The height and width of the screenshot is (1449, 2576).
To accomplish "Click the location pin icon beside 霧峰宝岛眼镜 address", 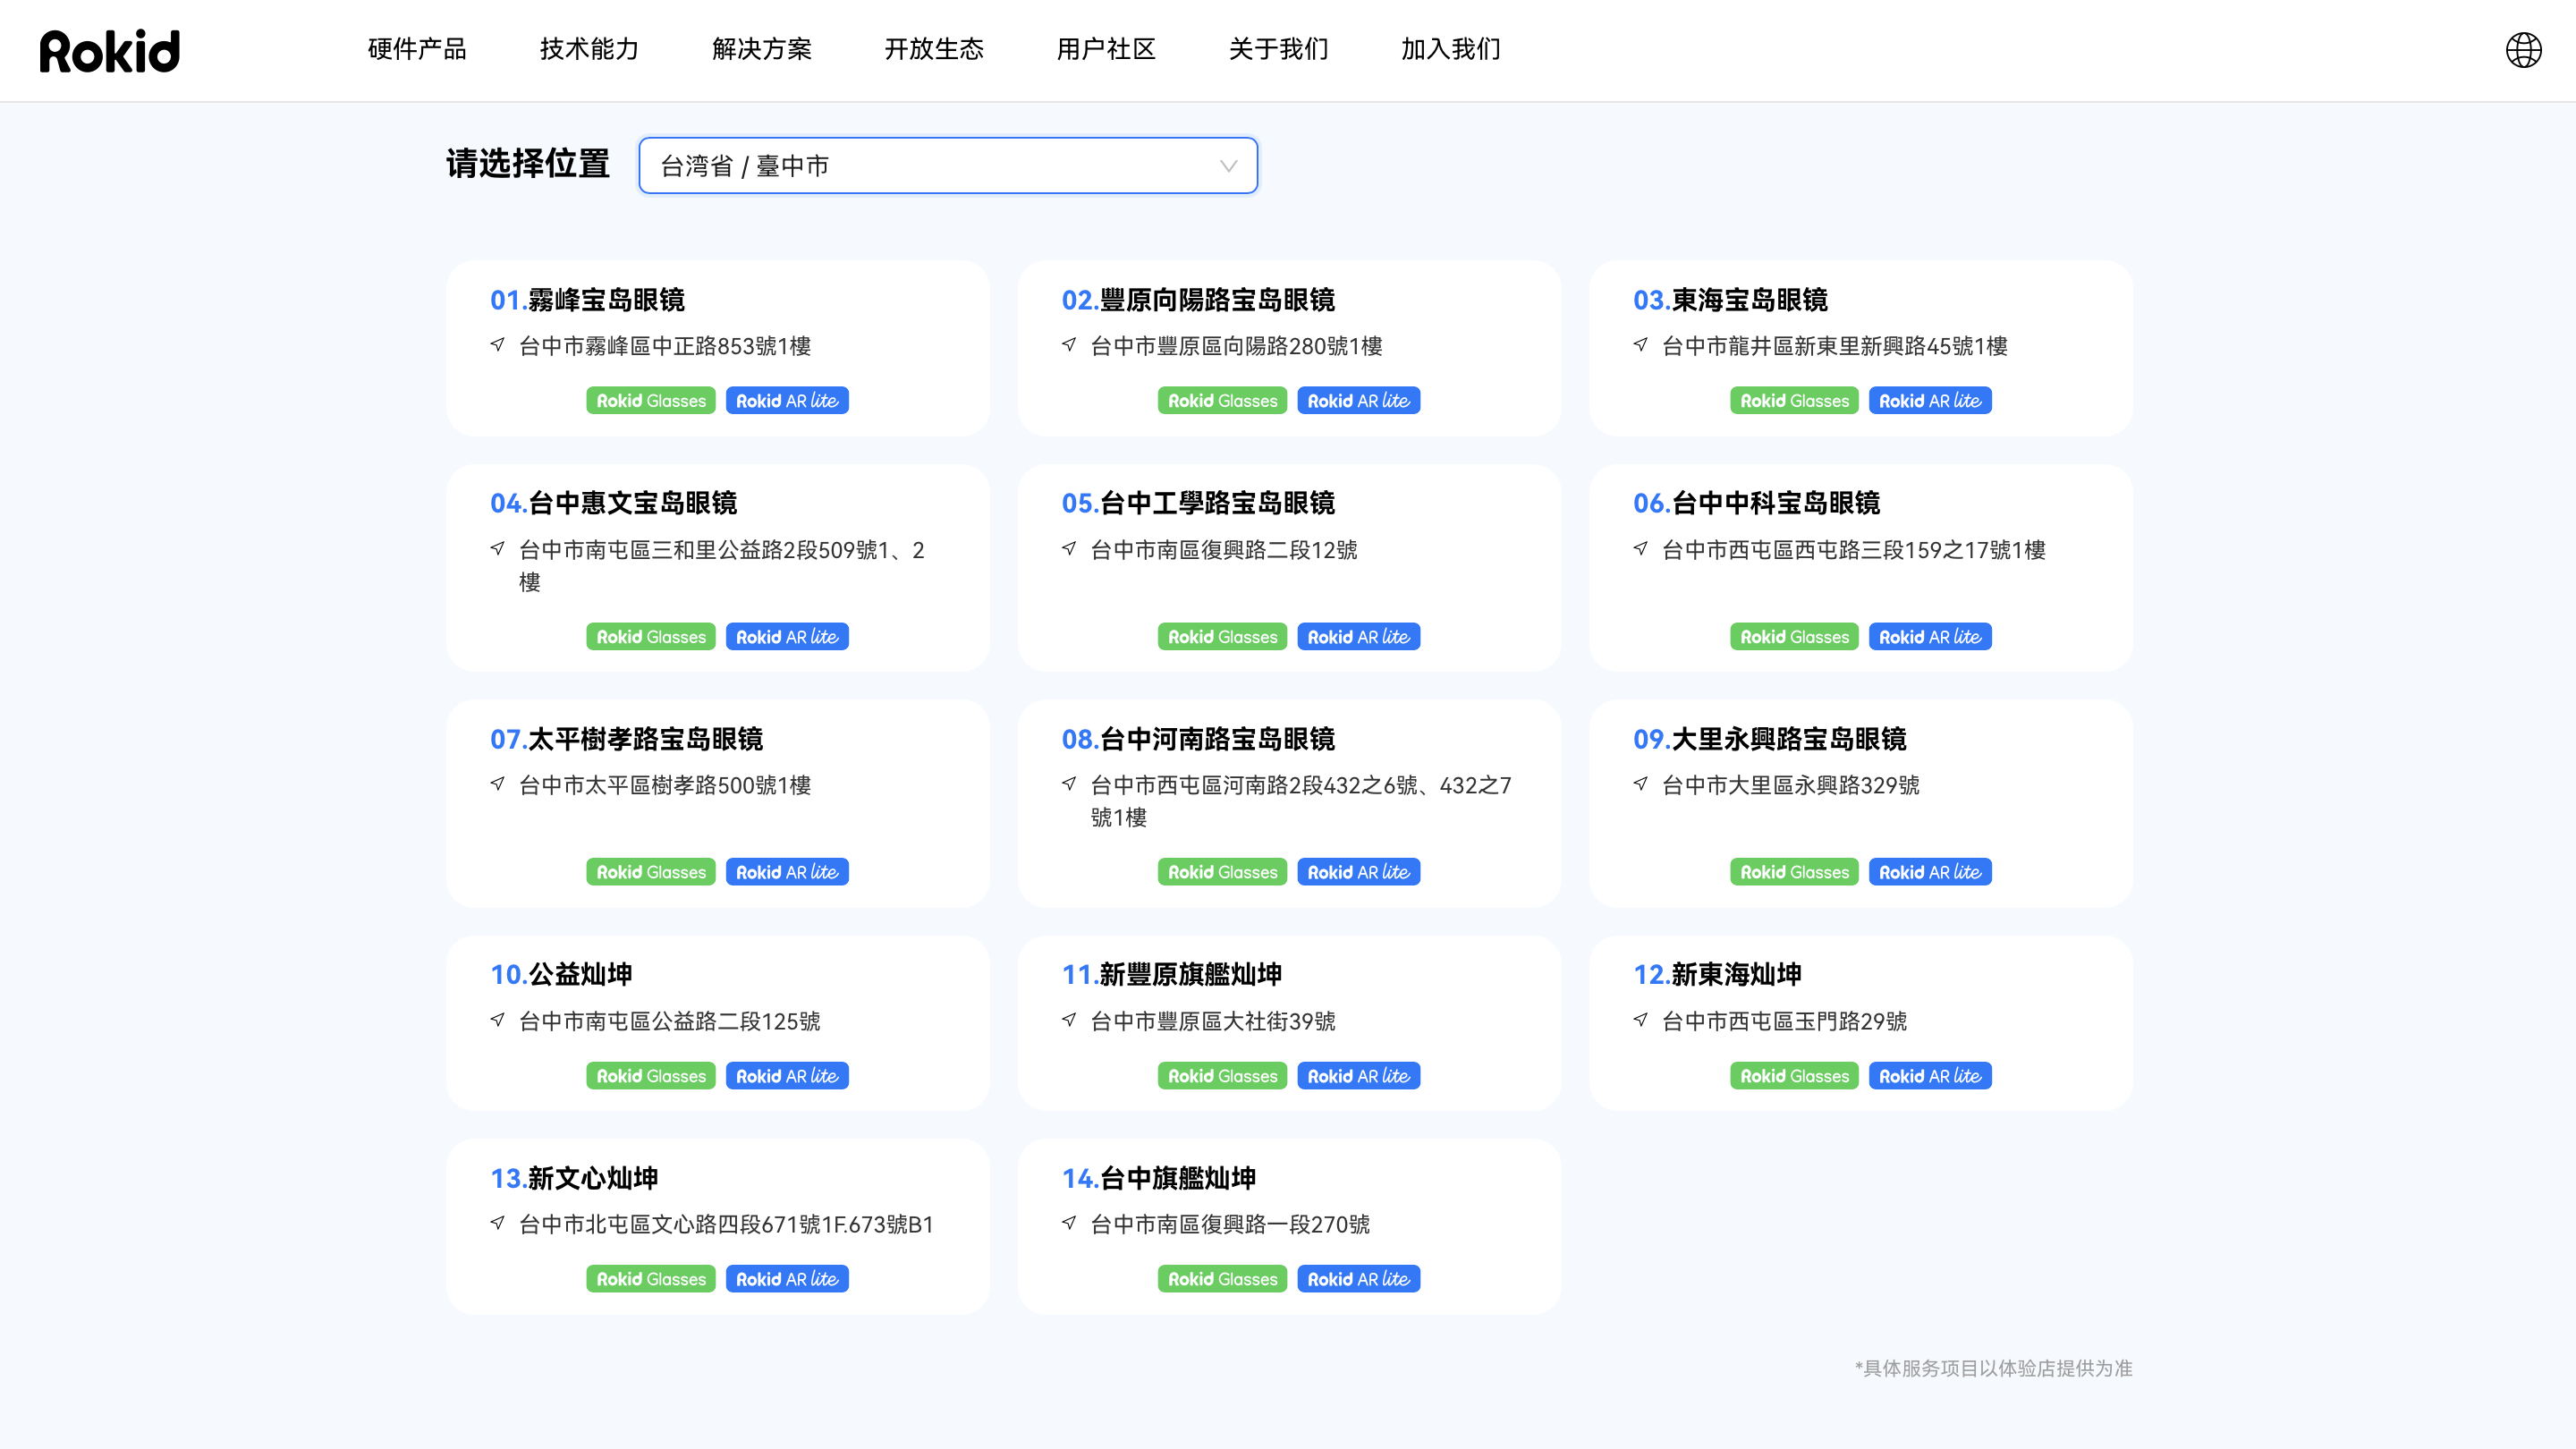I will pos(497,345).
